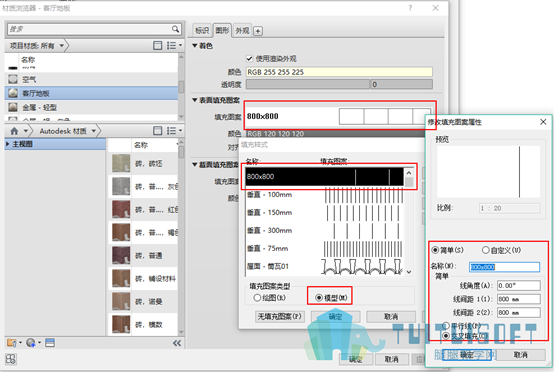Screen dimensions: 554x372
Task: Expand the 主视图 tree node
Action: 8,144
